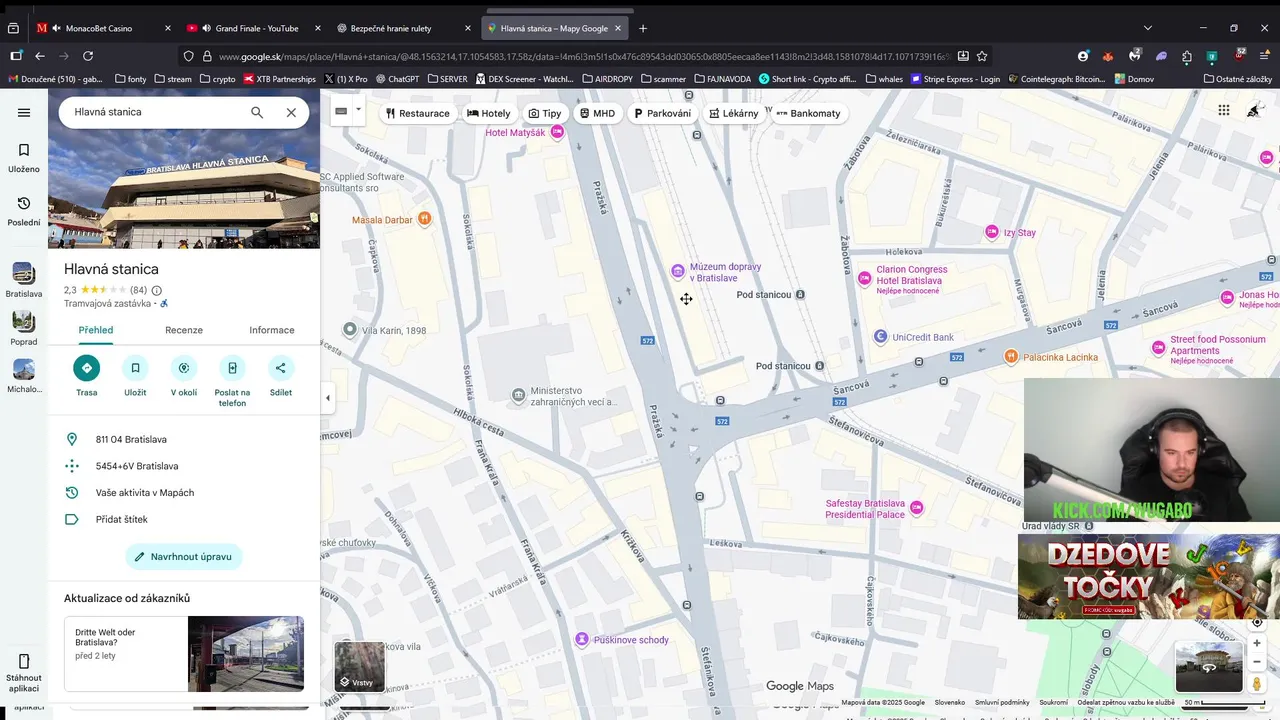Open the route options dropdown arrow
The image size is (1280, 720).
(x=359, y=110)
